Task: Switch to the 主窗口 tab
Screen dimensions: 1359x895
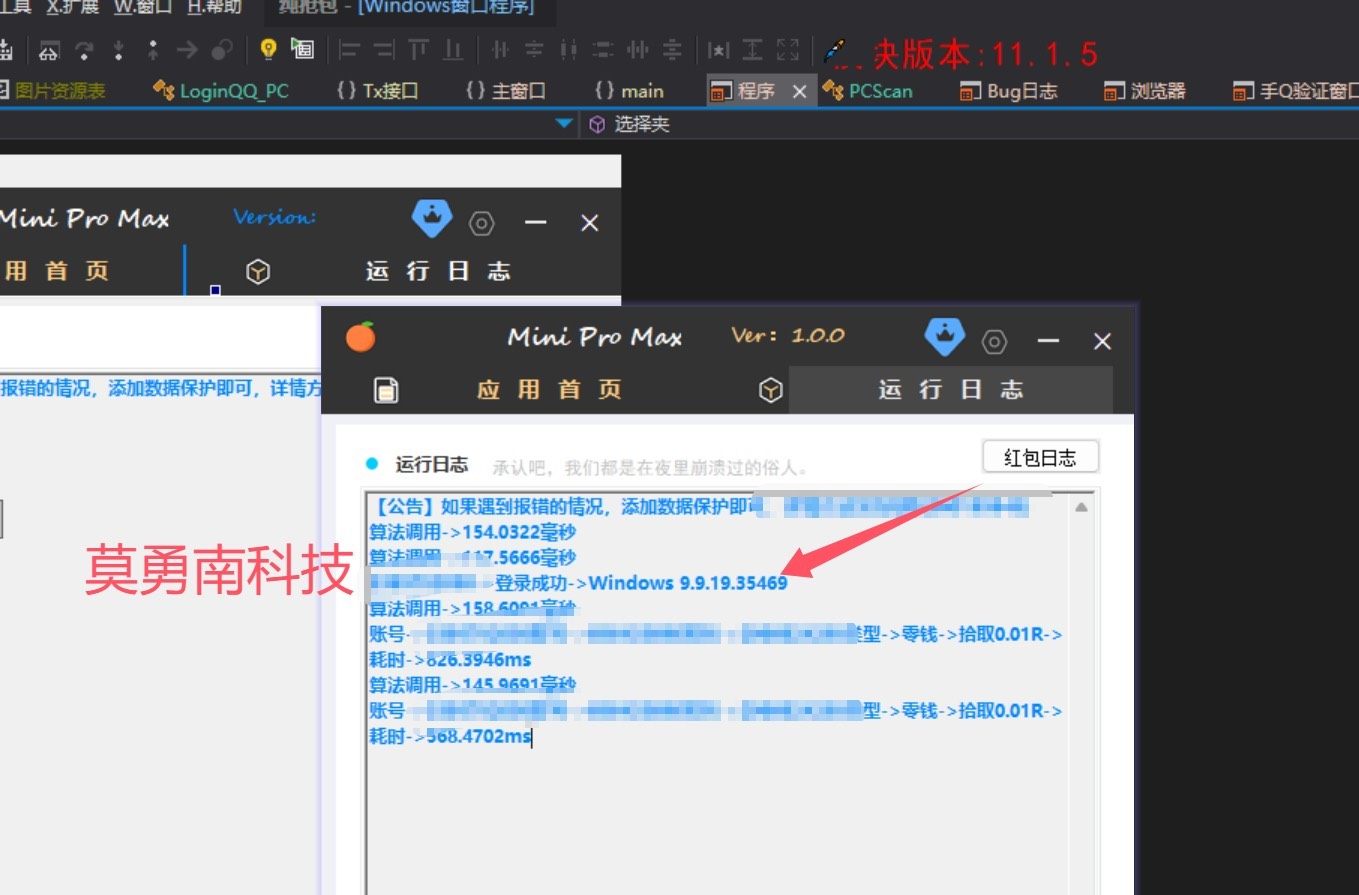Action: pos(506,91)
